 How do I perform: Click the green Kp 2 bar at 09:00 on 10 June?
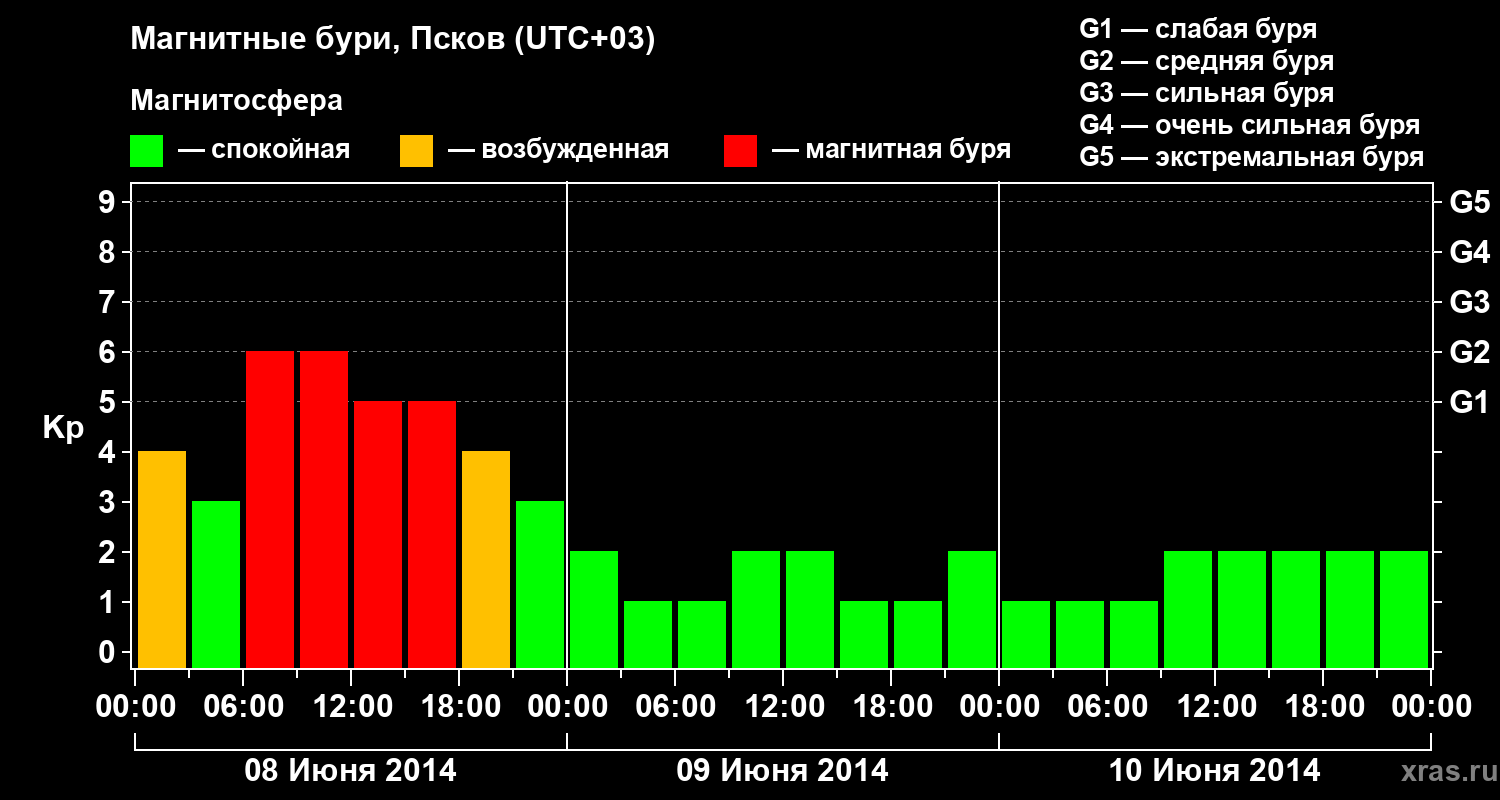click(x=1188, y=609)
